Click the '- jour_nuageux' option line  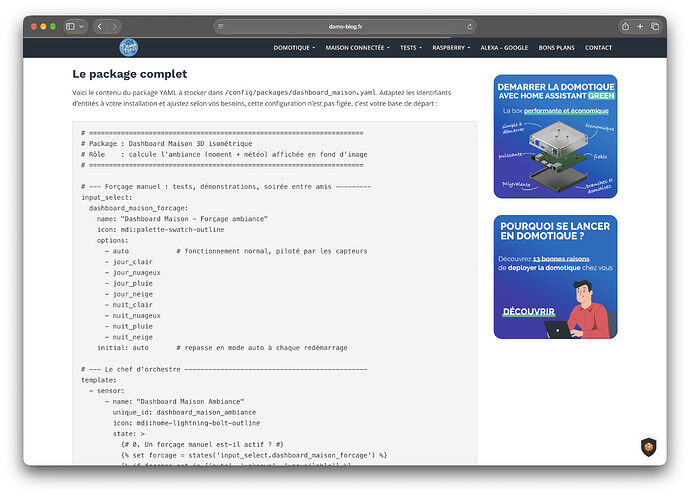(132, 273)
